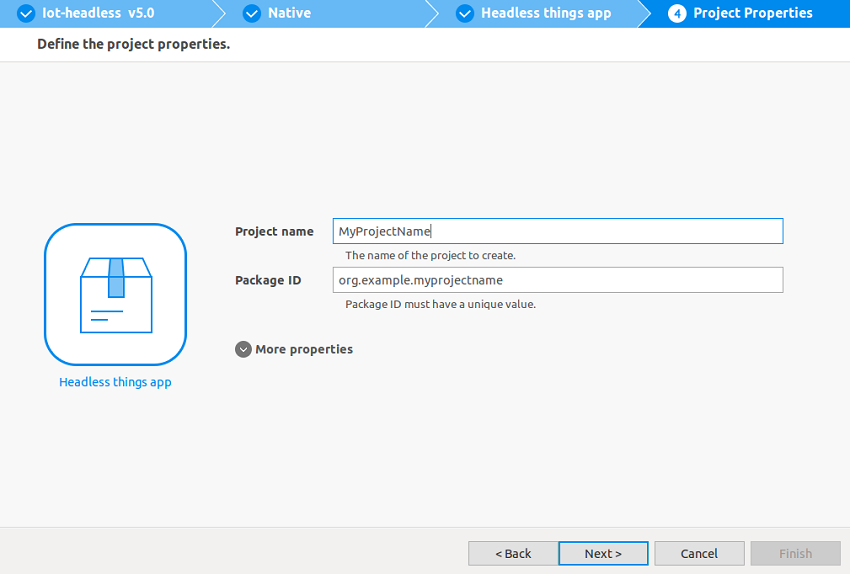Viewport: 850px width, 574px height.
Task: Cancel the project wizard
Action: (699, 553)
